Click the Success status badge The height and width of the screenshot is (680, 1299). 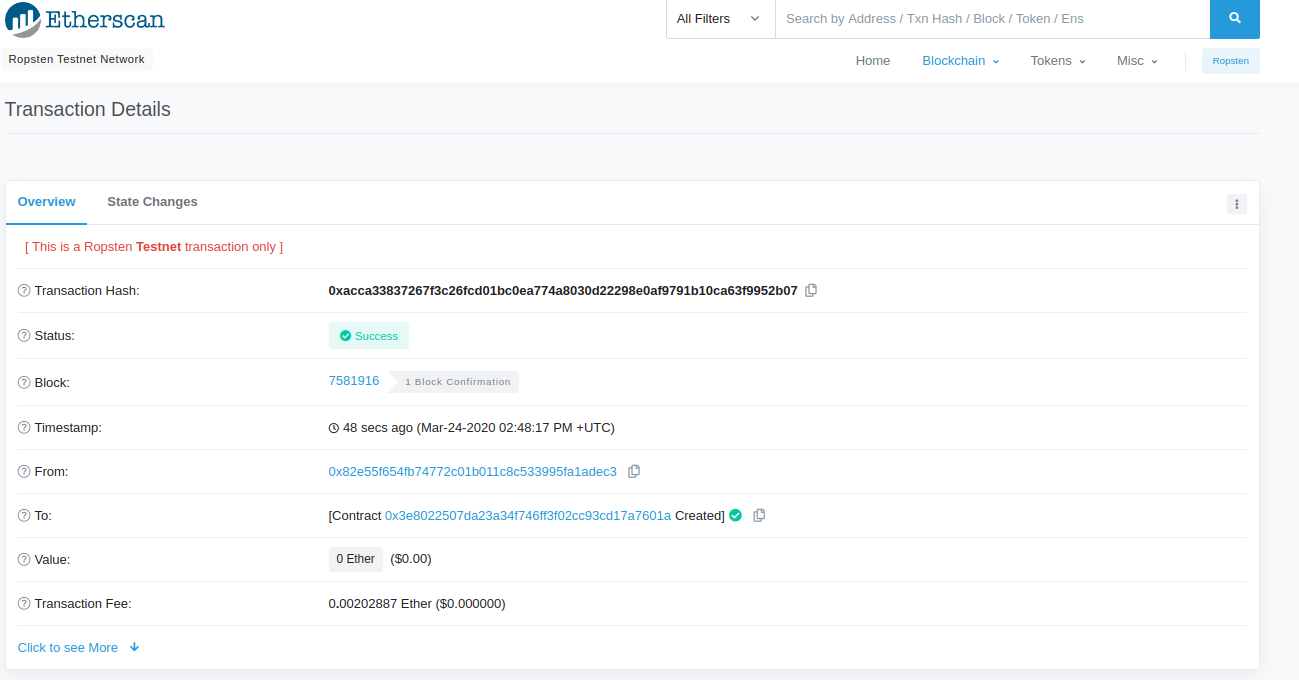click(x=369, y=336)
